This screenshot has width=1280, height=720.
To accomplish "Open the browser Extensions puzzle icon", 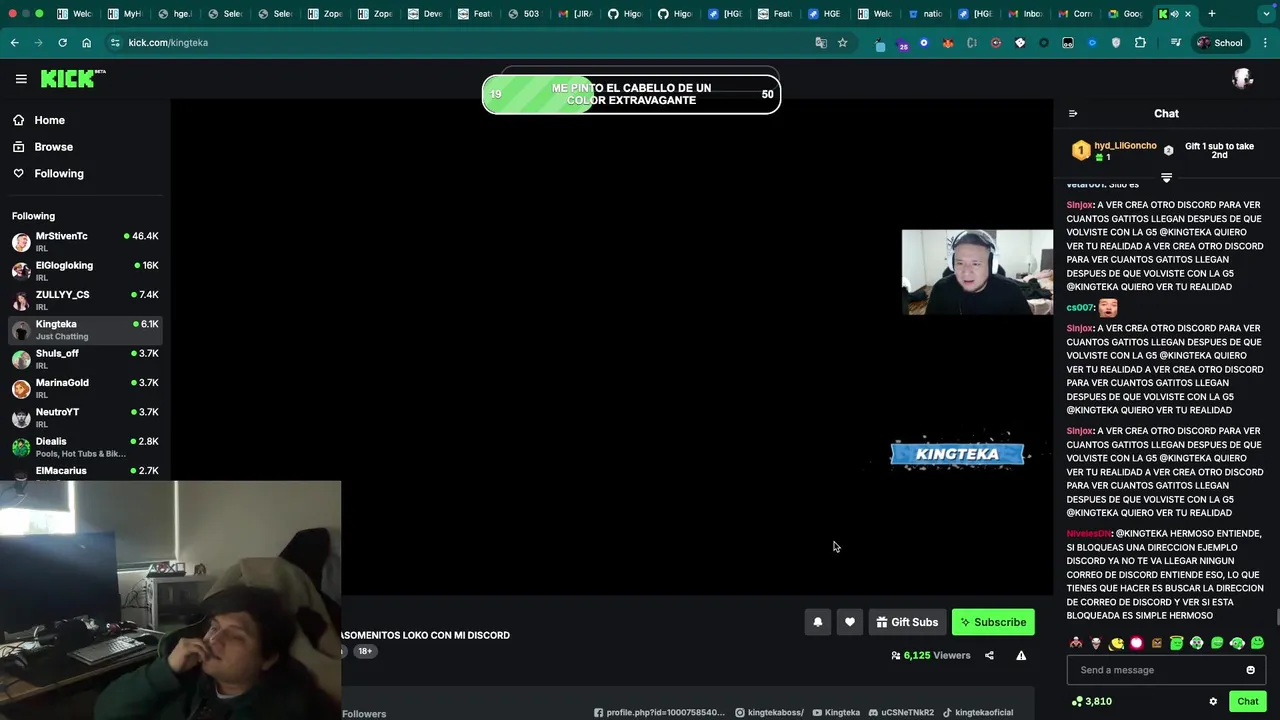I will pos(1140,43).
